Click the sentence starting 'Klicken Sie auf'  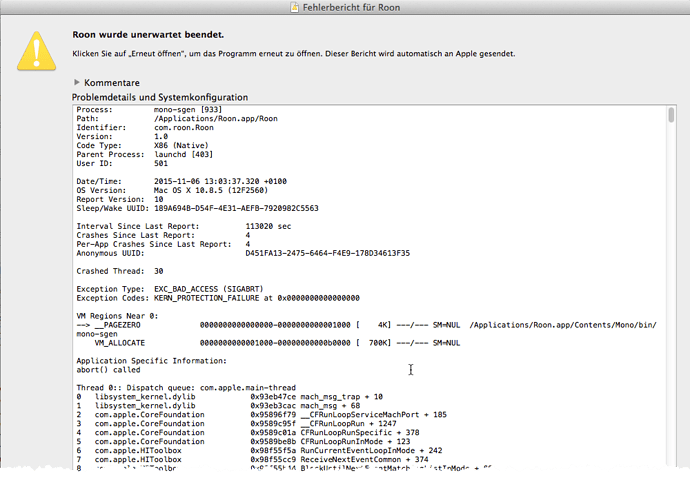[294, 54]
